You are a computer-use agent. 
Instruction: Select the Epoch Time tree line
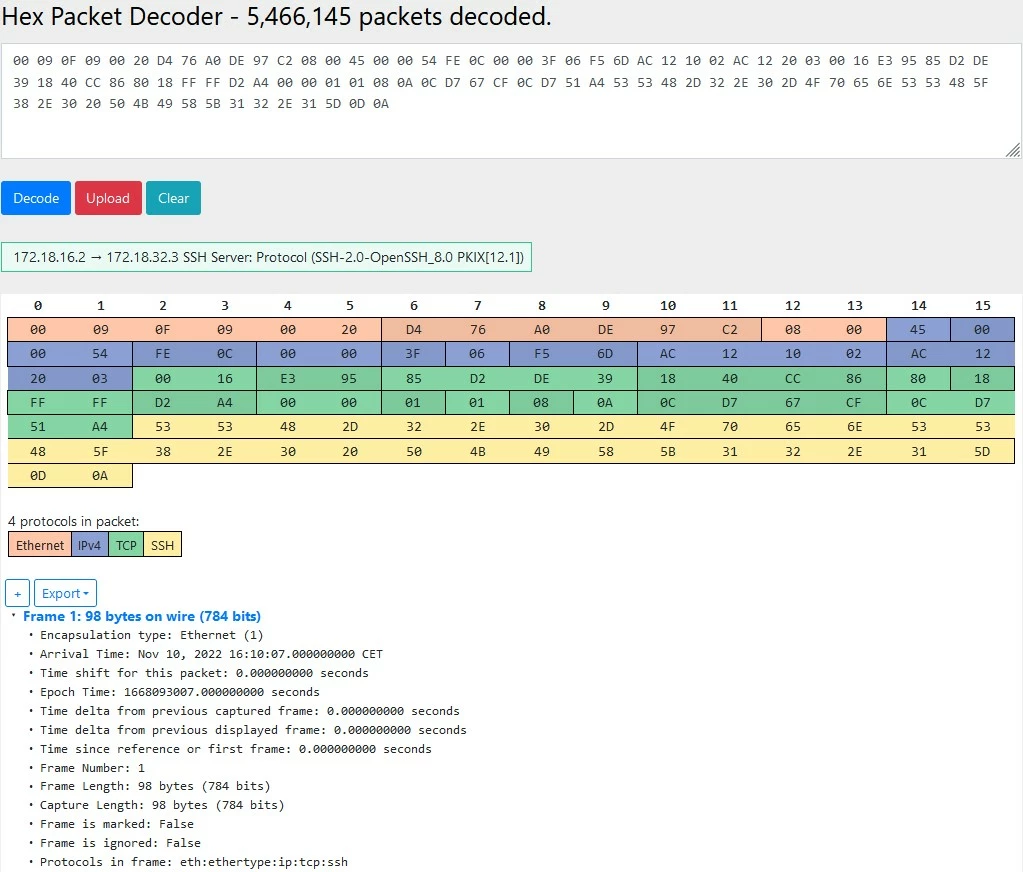tap(180, 691)
